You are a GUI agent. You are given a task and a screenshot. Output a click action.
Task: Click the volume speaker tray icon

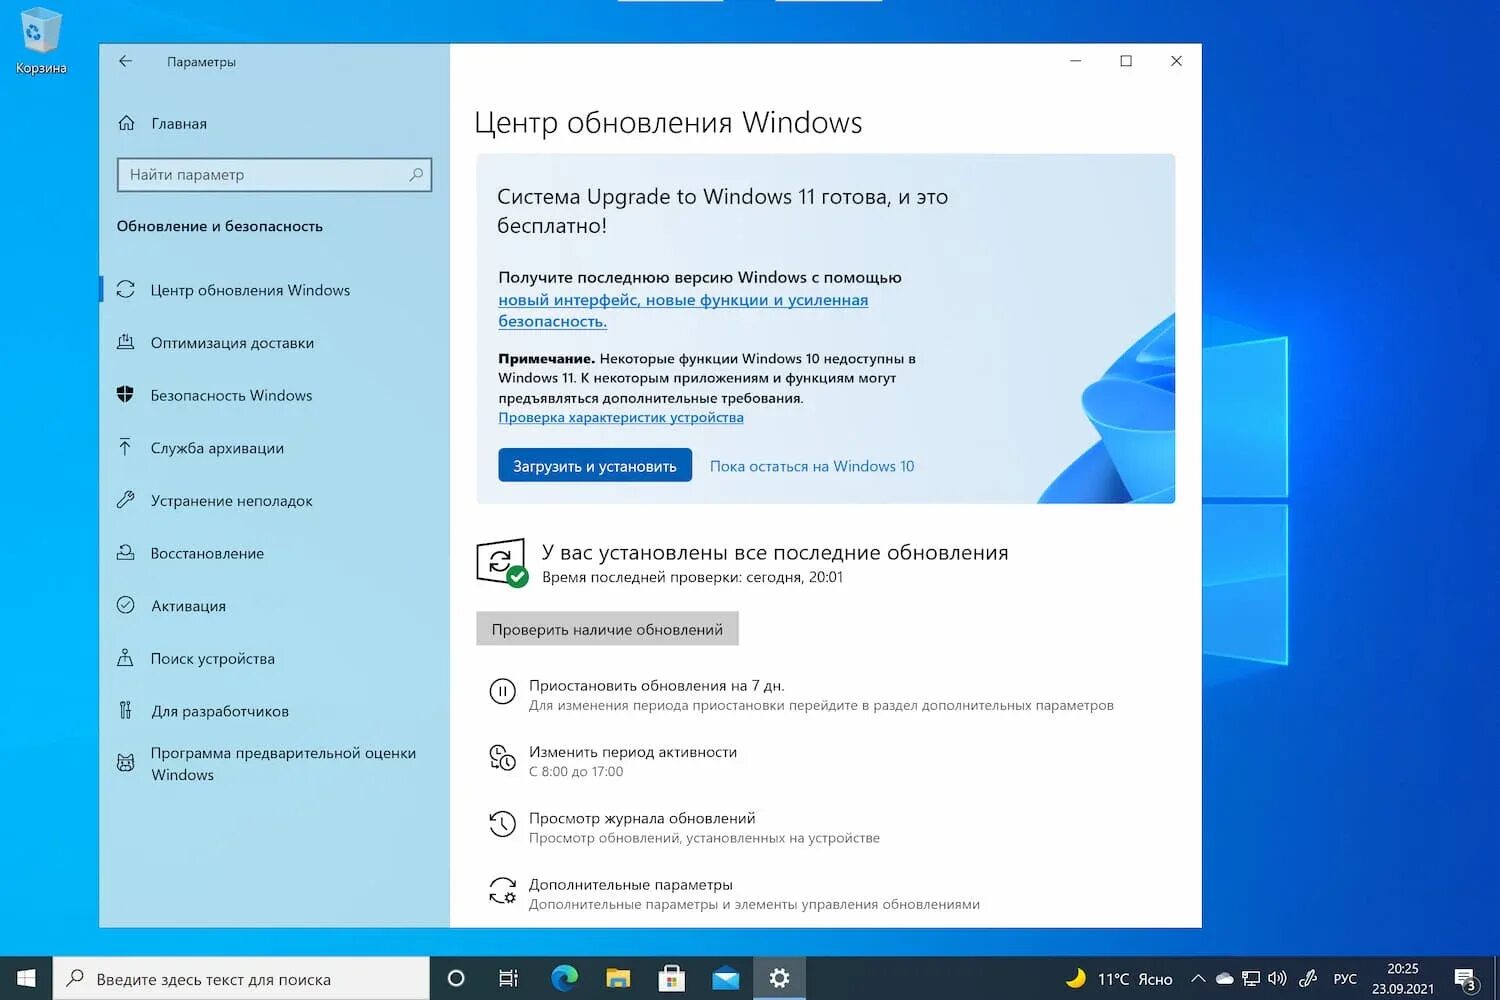coord(1277,978)
